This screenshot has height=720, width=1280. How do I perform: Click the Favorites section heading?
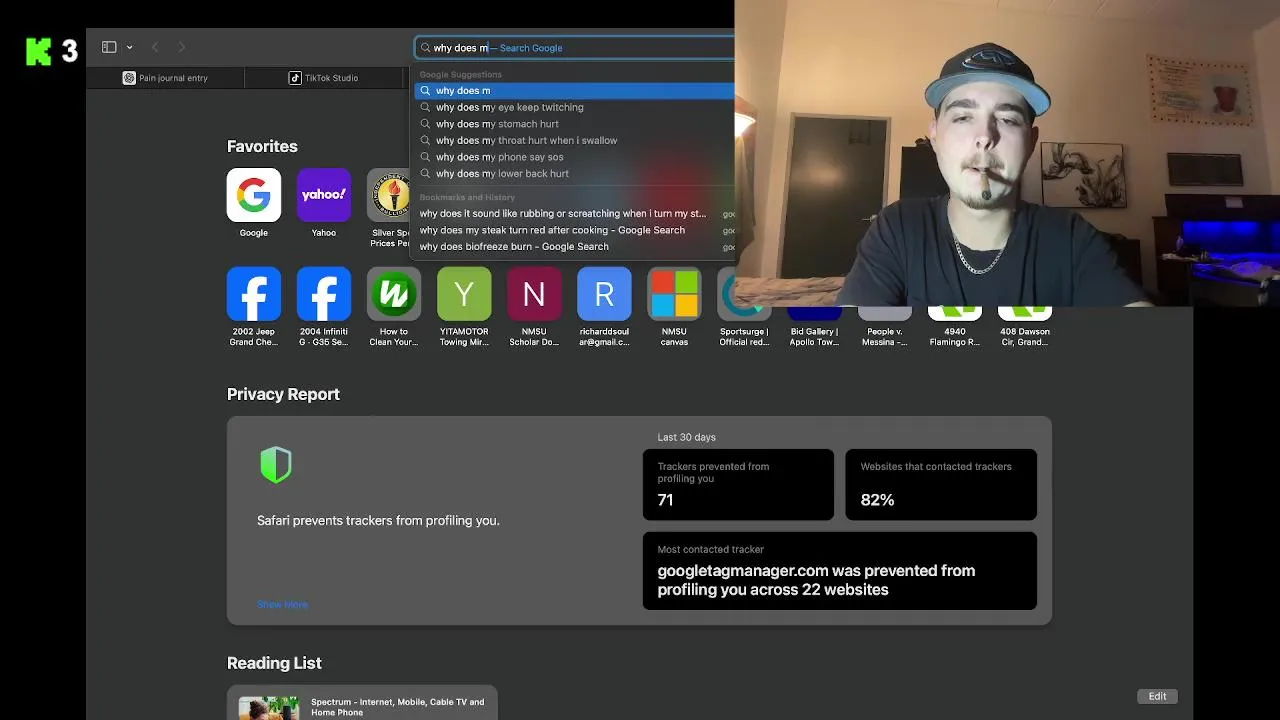262,146
